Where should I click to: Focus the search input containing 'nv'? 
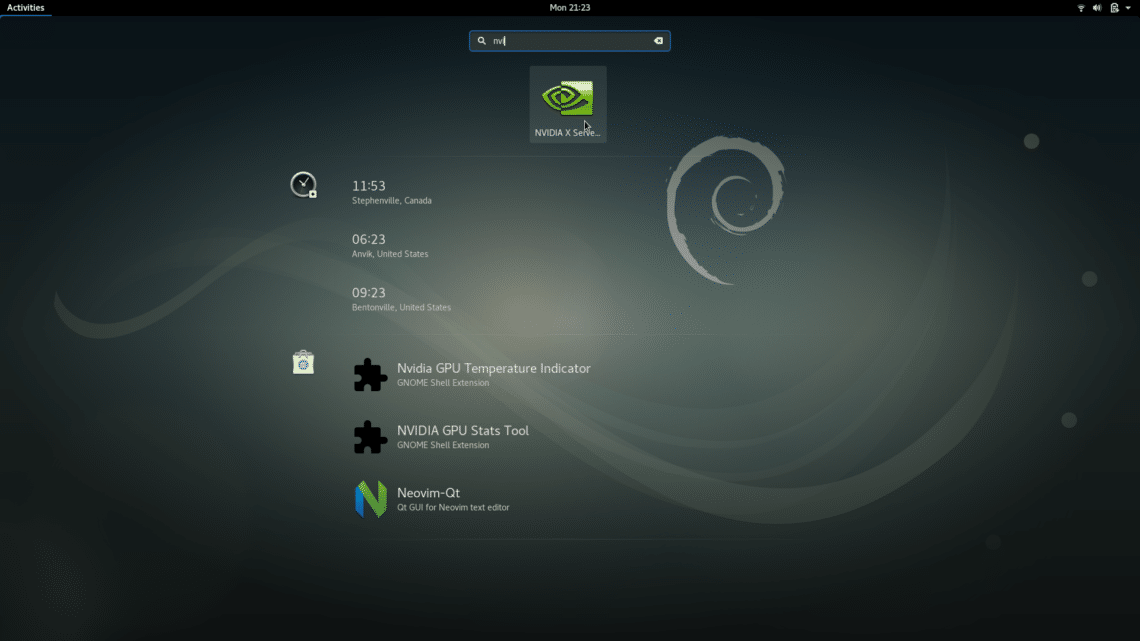(569, 41)
